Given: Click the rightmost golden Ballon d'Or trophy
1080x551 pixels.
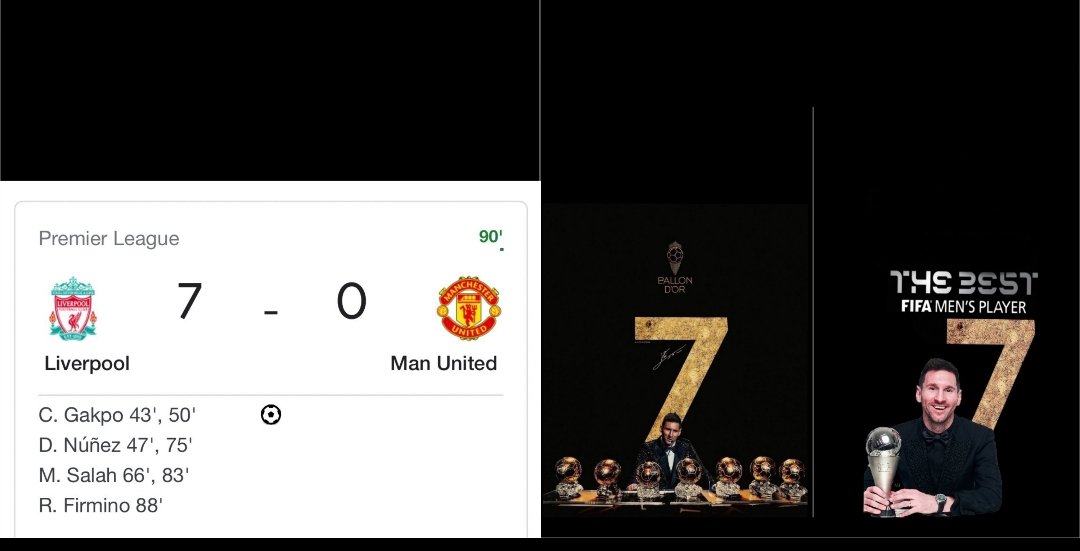Looking at the screenshot, I should (792, 479).
